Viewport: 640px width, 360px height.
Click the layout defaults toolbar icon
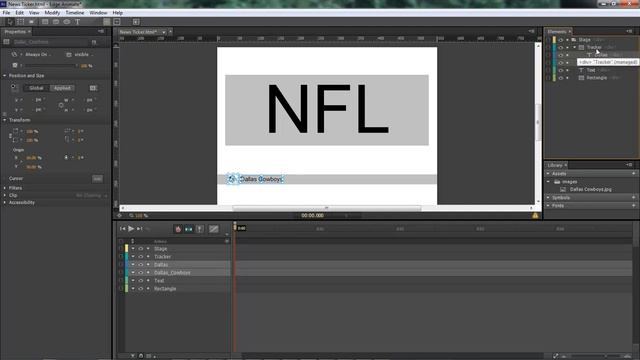(x=136, y=22)
